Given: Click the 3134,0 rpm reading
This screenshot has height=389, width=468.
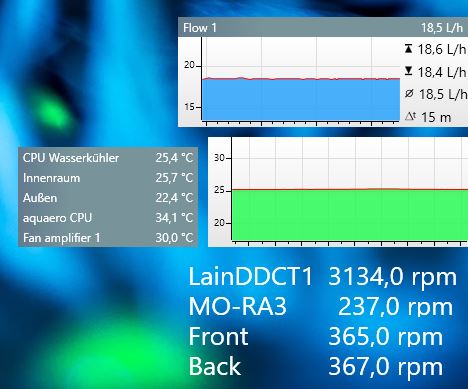Looking at the screenshot, I should pyautogui.click(x=392, y=277).
